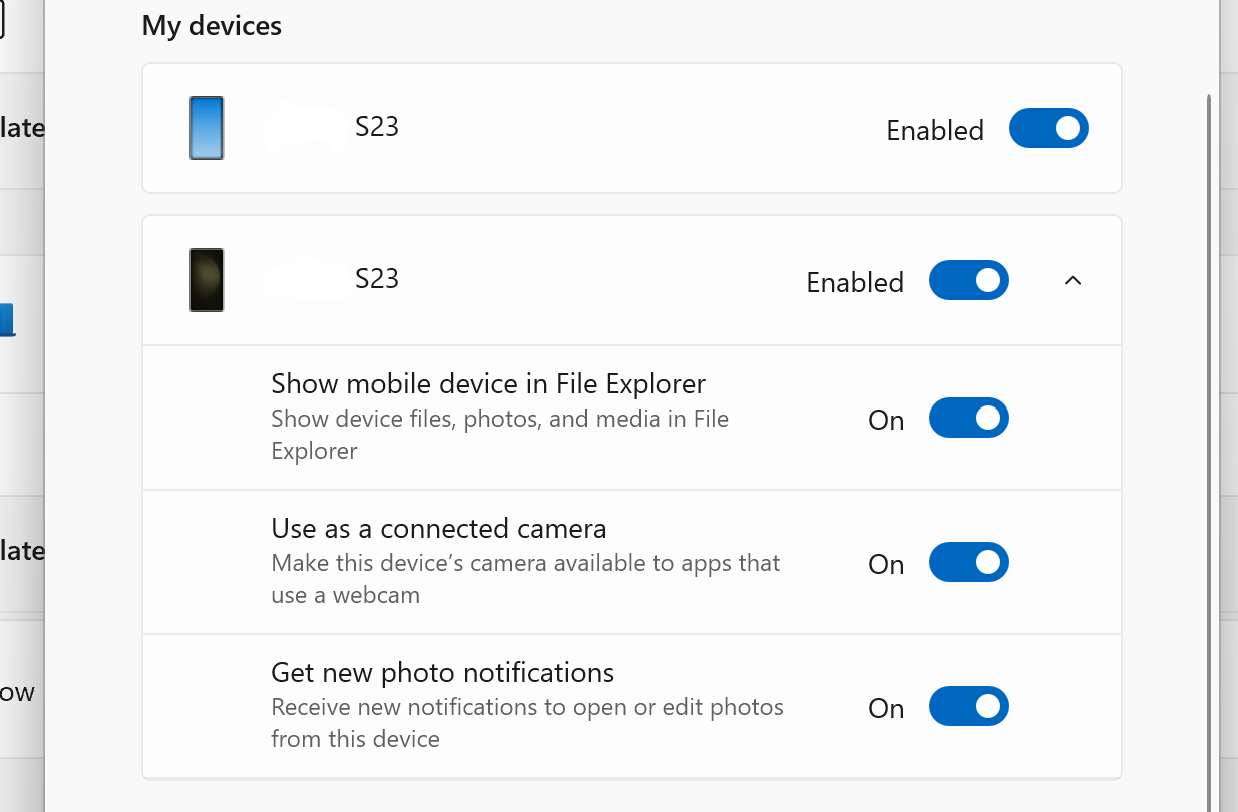The image size is (1238, 812).
Task: Click the My devices heading
Action: pos(211,25)
